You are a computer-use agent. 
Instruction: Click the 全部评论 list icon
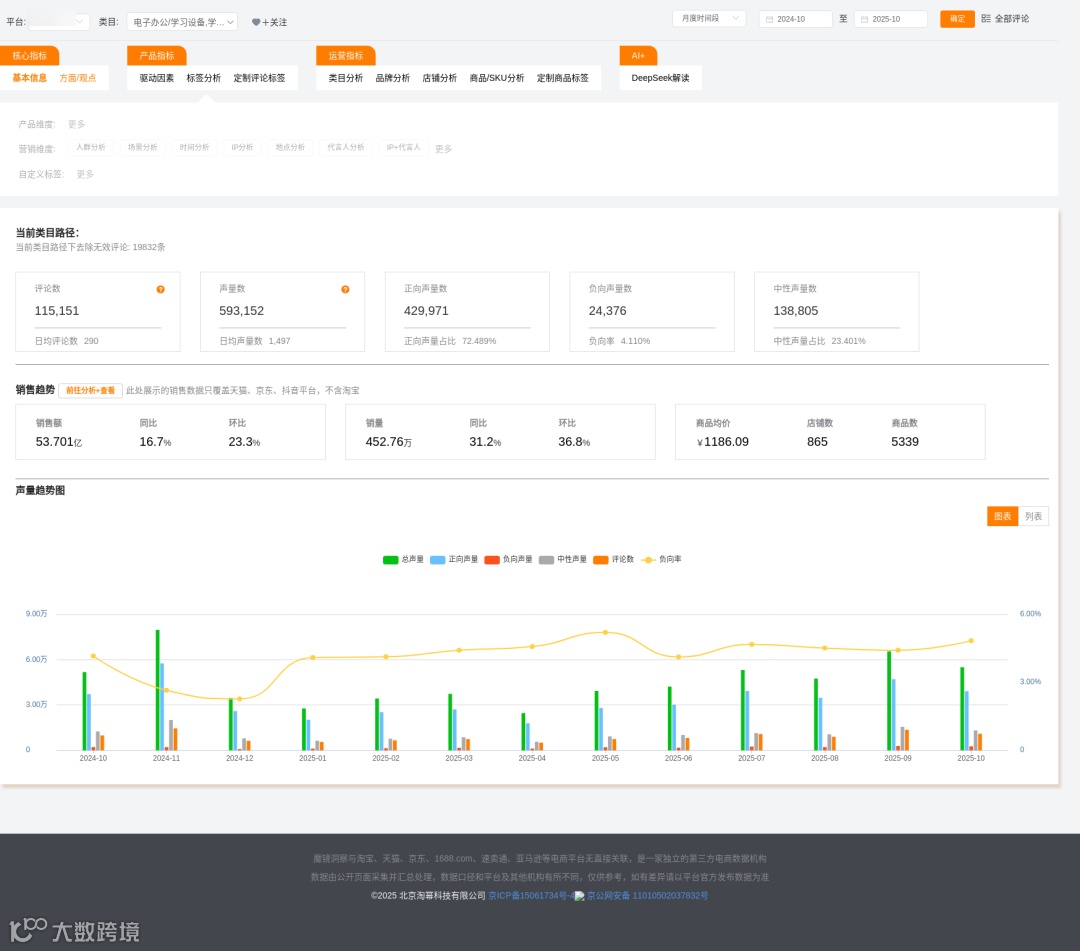[986, 19]
